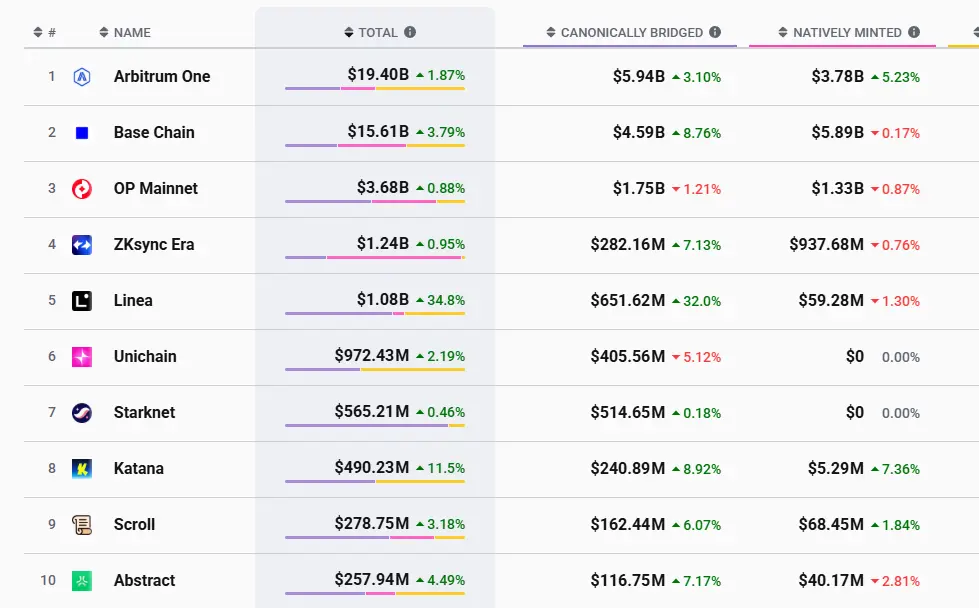Image resolution: width=979 pixels, height=608 pixels.
Task: Sort by the # rank column
Action: pyautogui.click(x=44, y=33)
